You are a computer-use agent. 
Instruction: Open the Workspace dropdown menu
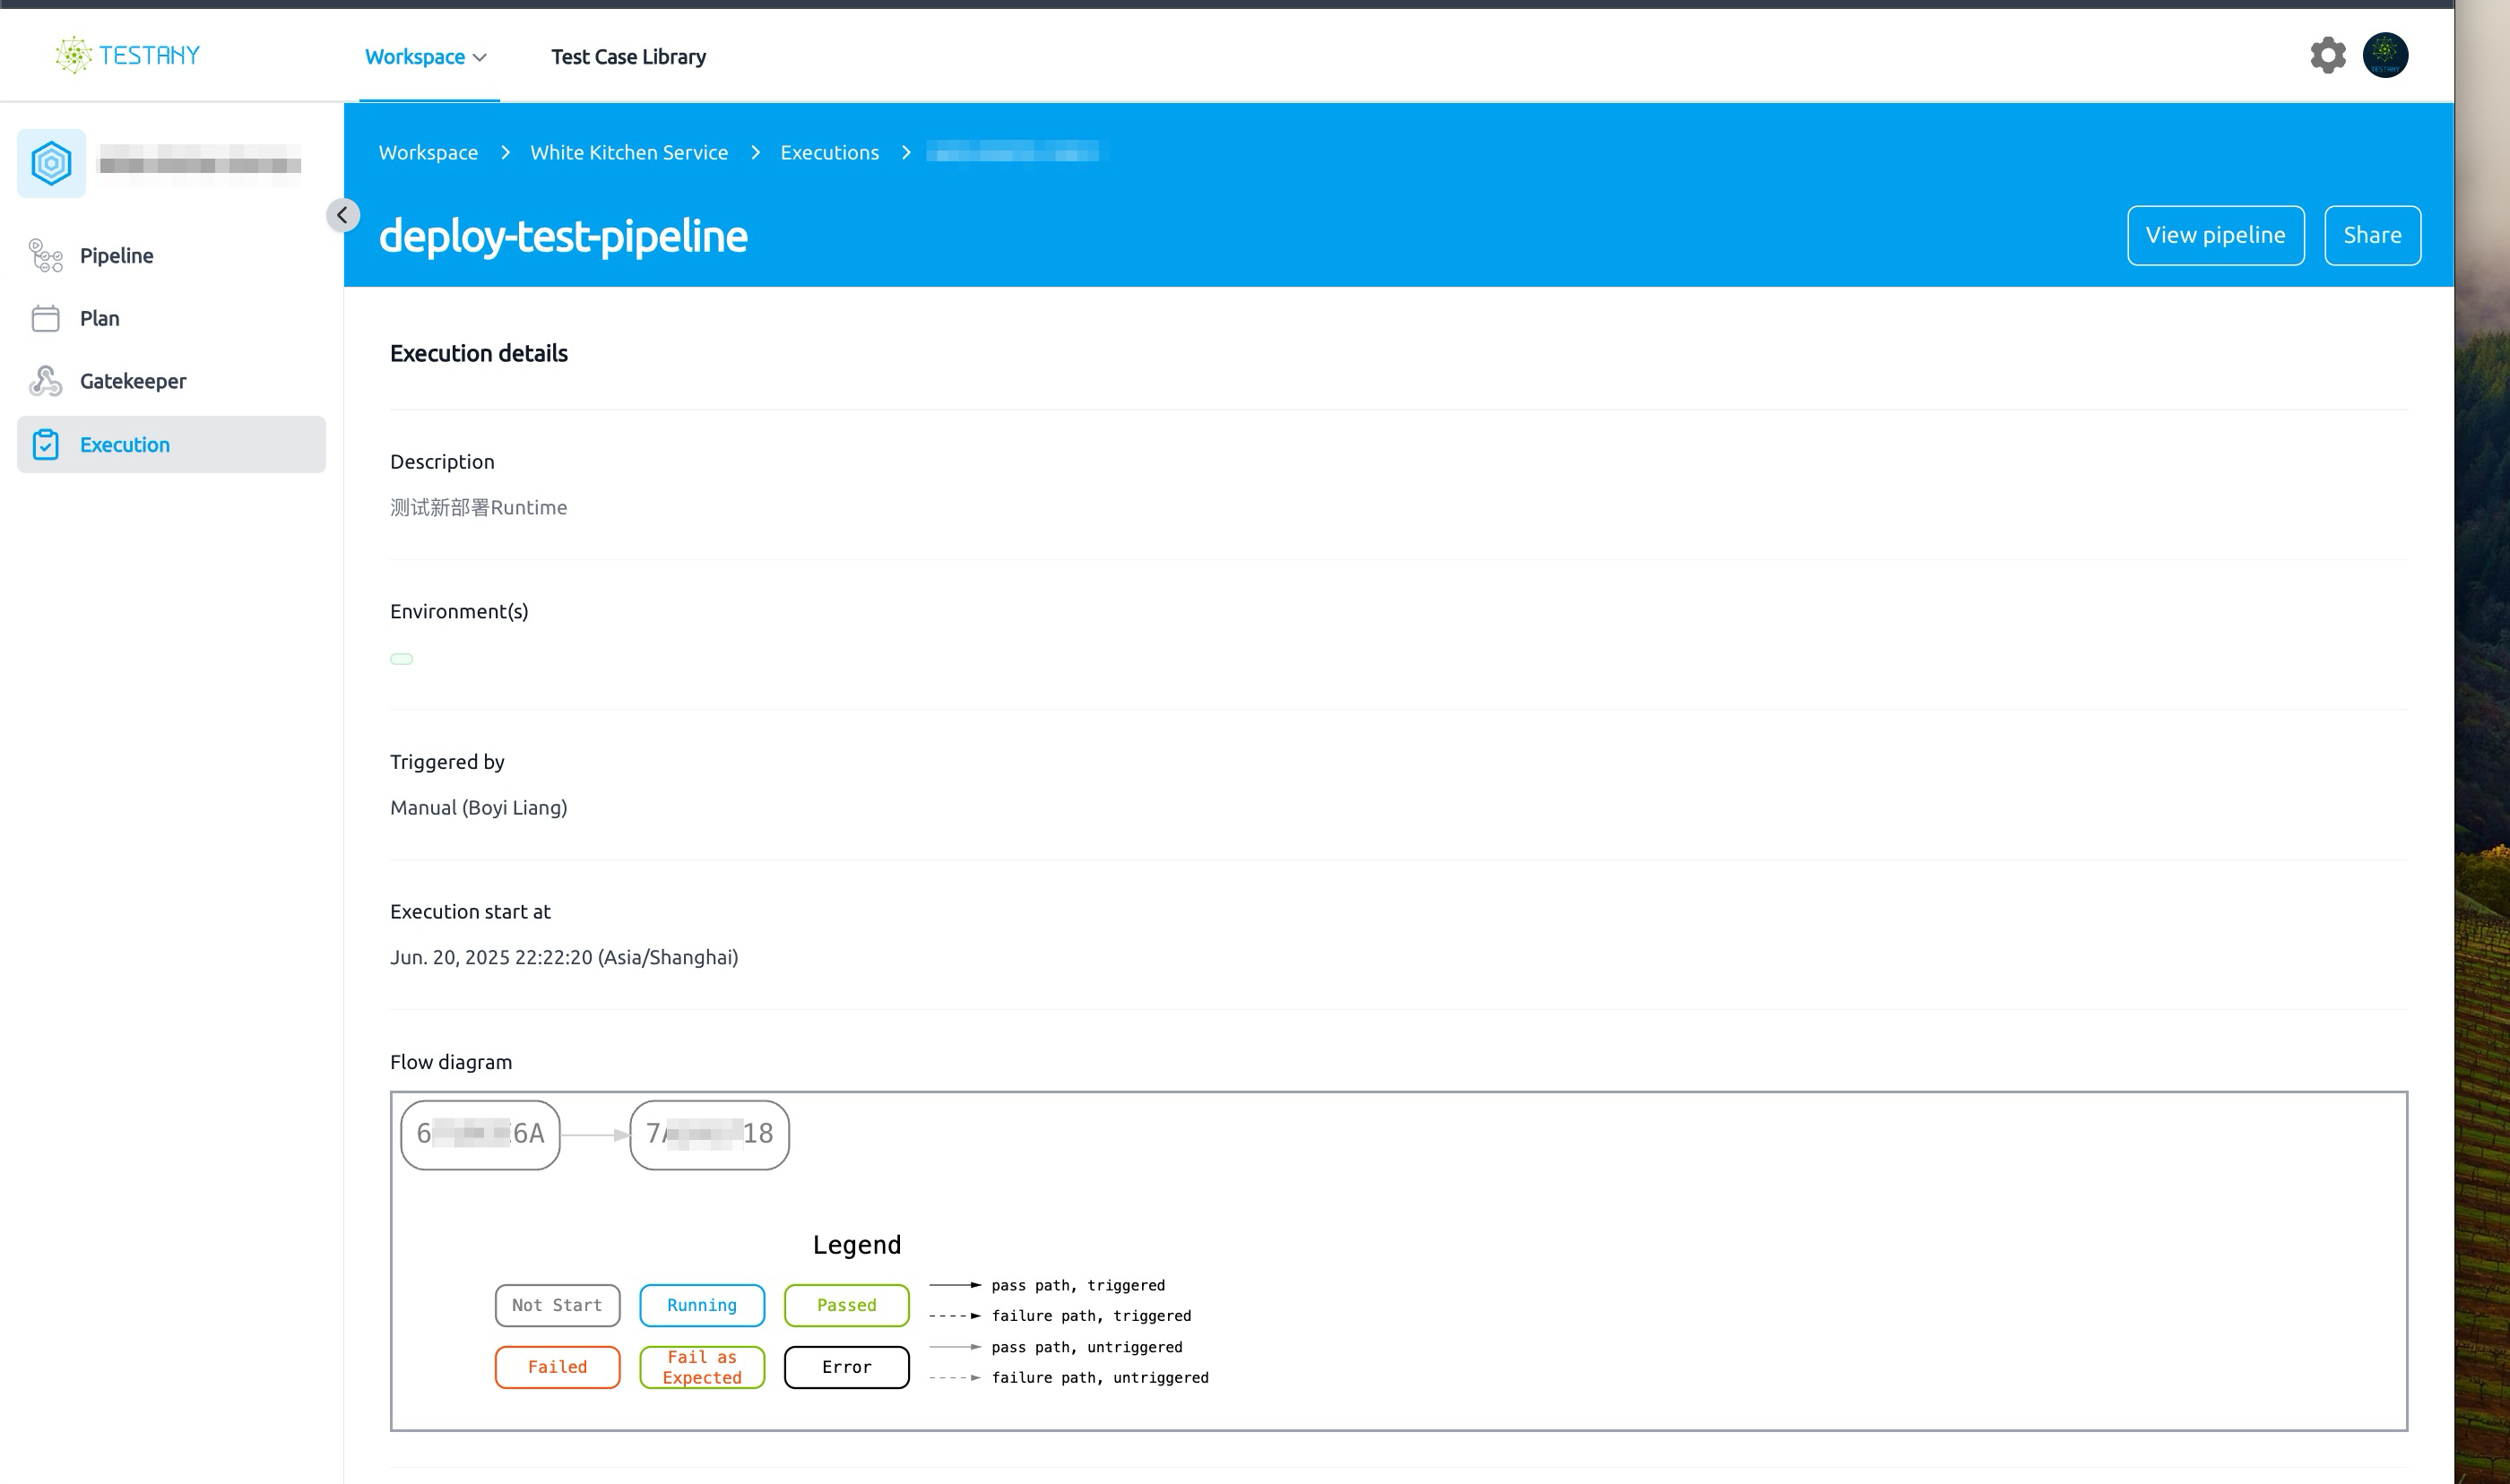[426, 57]
